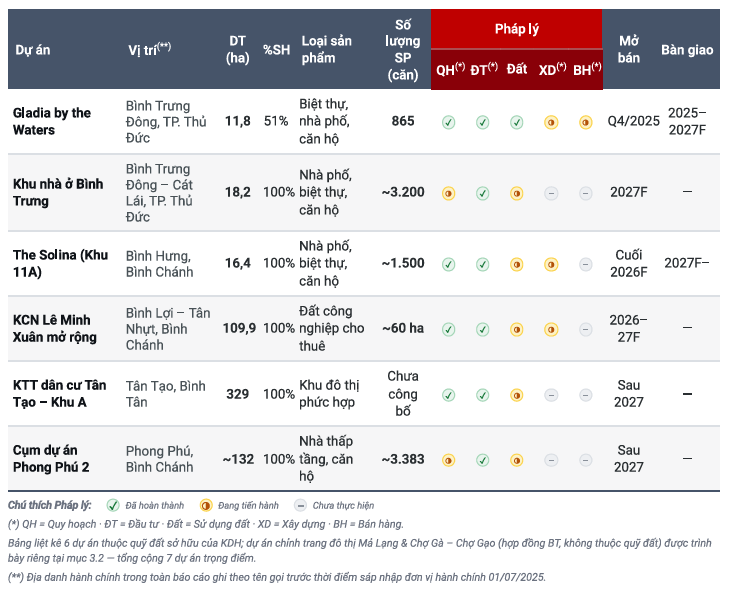Click the ĐT completed icon for KTT dân cư Tân Tạo

[x=483, y=395]
